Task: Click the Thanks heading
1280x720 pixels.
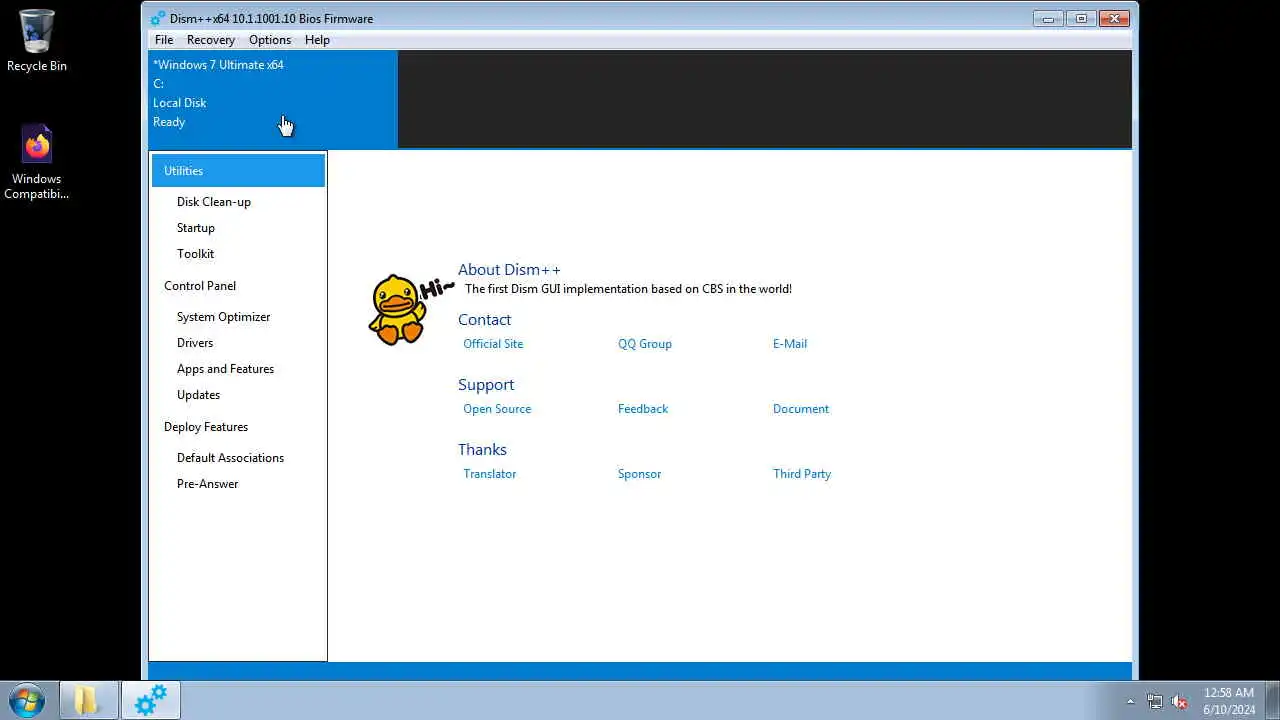Action: tap(482, 450)
